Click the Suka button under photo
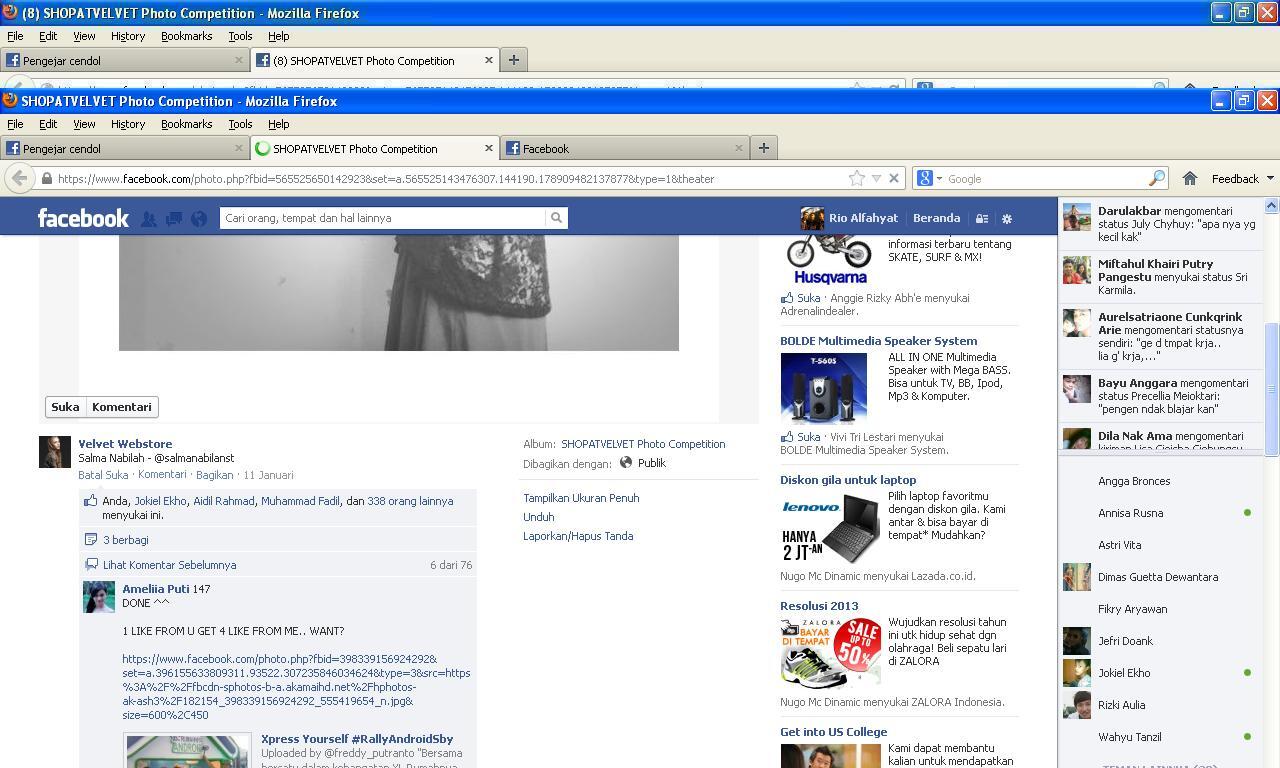The image size is (1280, 768). coord(65,407)
